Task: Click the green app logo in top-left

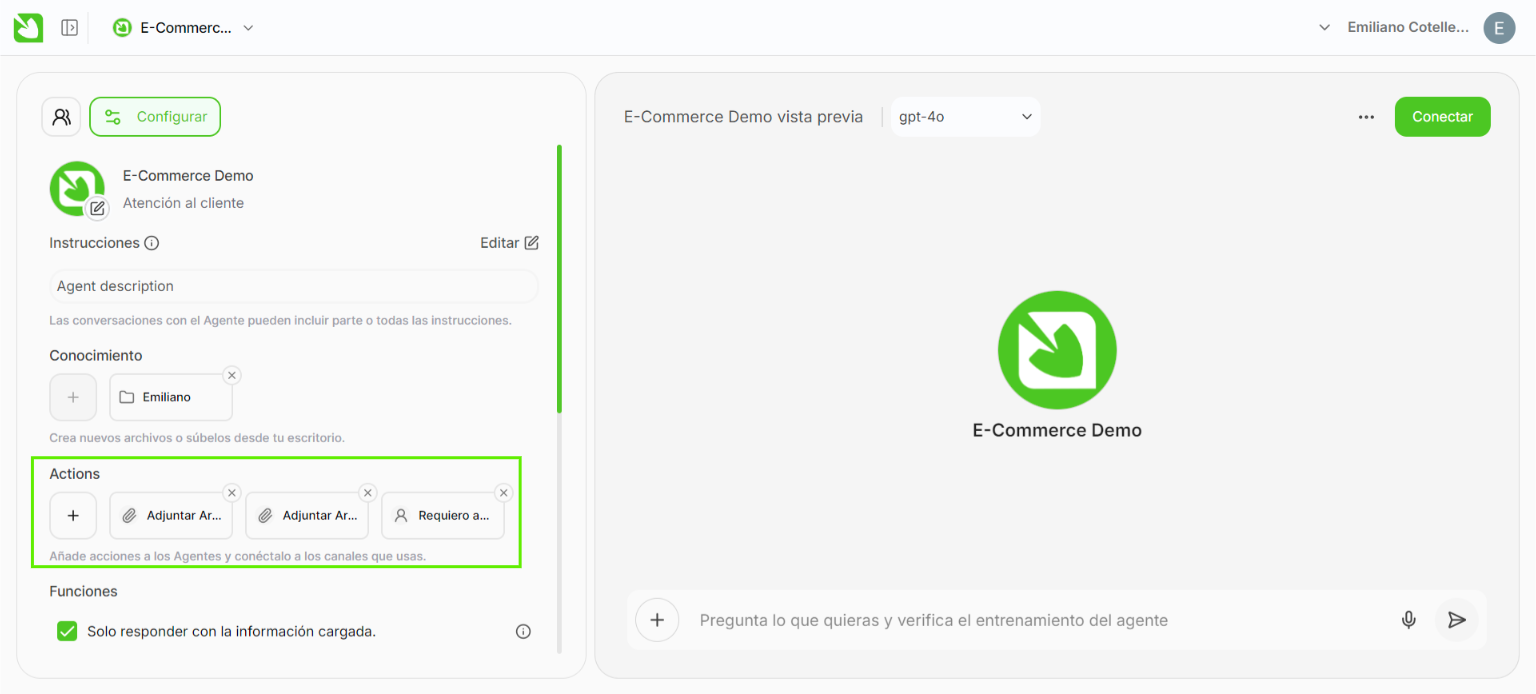Action: point(28,27)
